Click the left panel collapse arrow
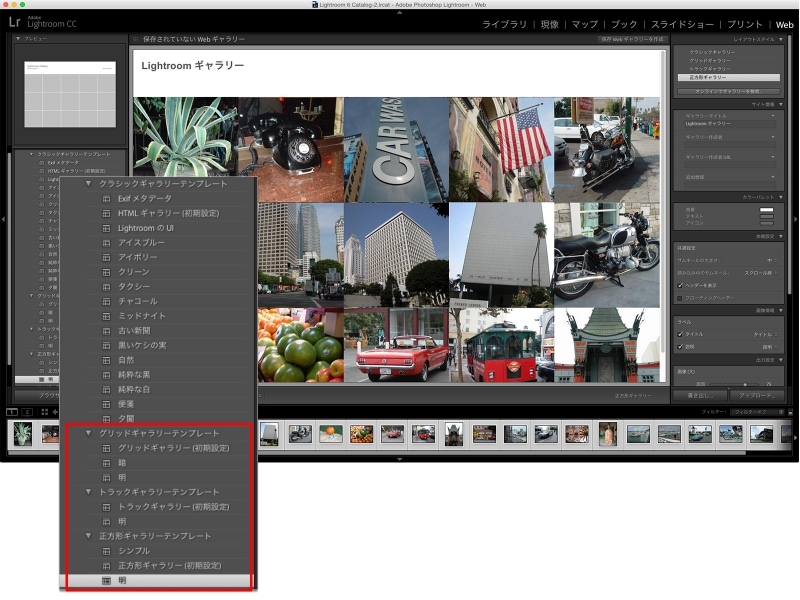The height and width of the screenshot is (600, 800). 4,217
